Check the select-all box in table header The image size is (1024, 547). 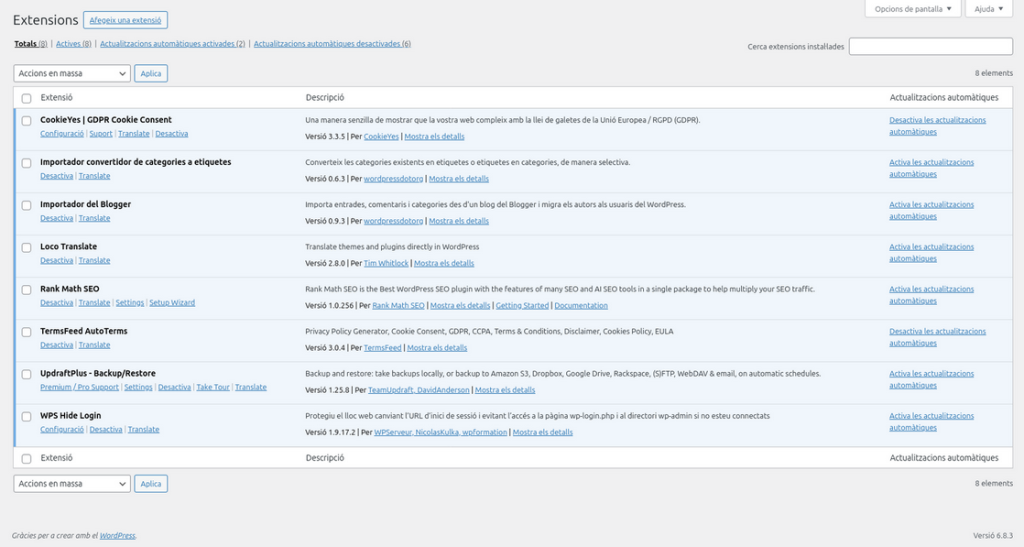pos(27,98)
